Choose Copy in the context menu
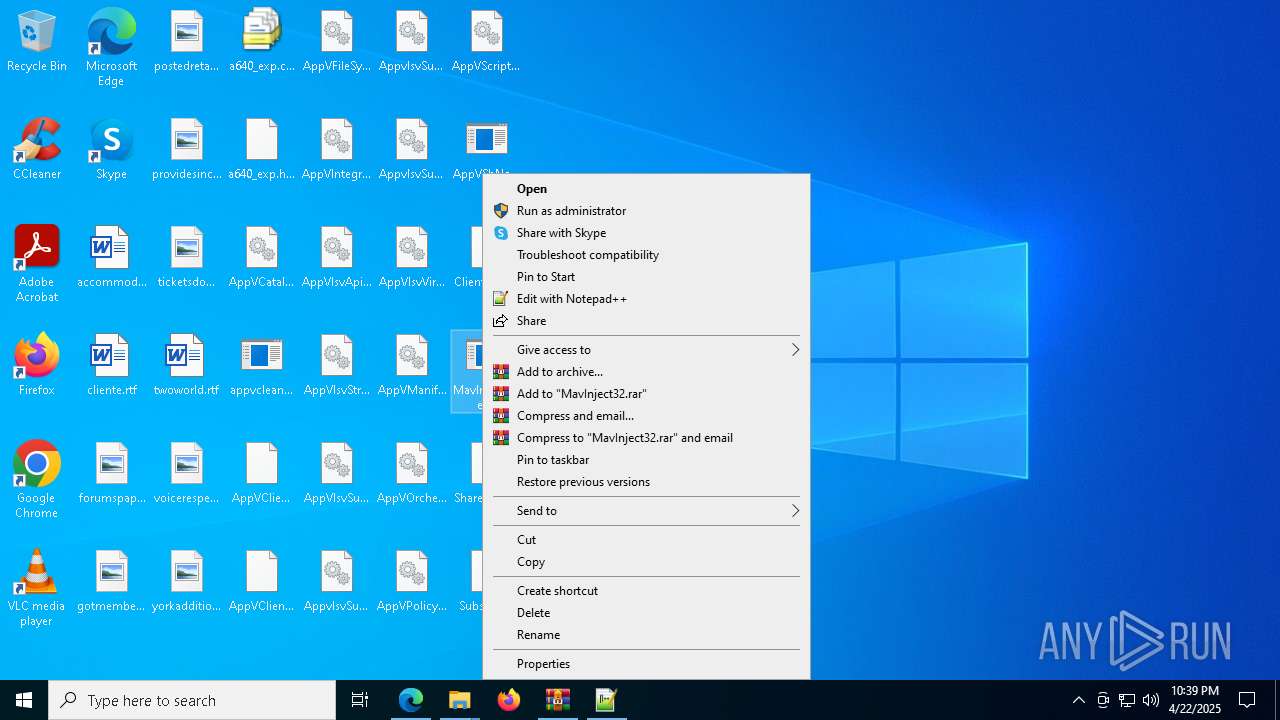The image size is (1280, 720). coord(646,562)
